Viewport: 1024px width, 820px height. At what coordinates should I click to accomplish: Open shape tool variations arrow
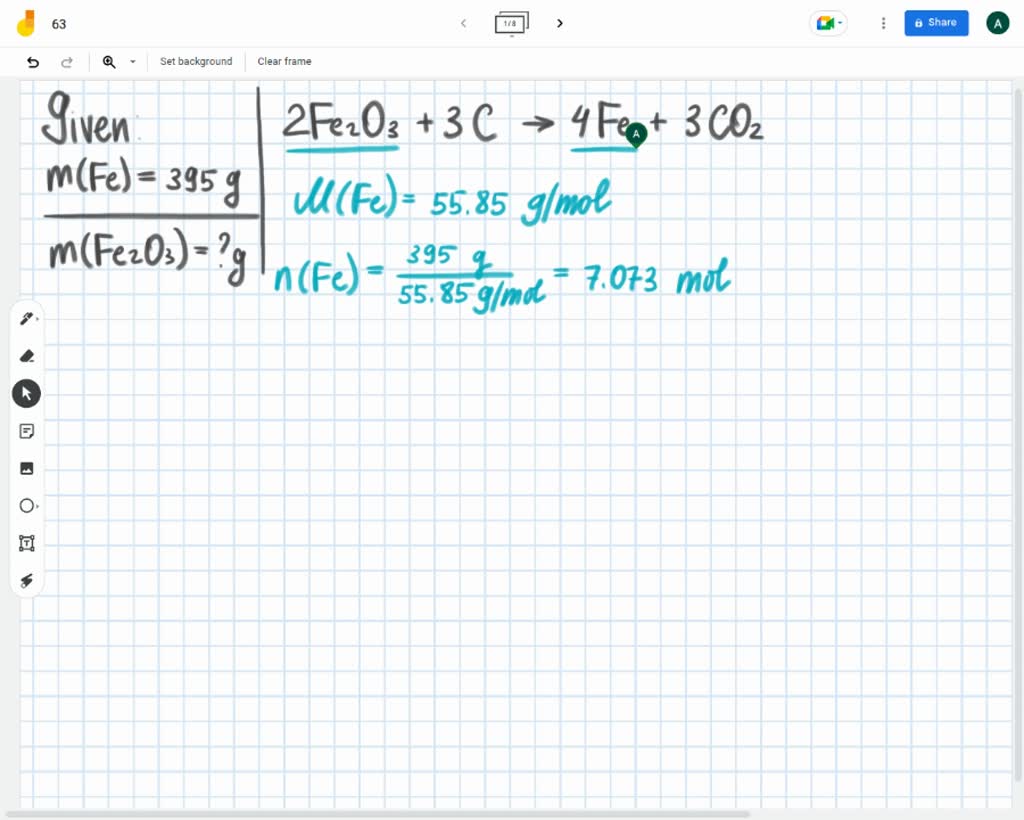pyautogui.click(x=38, y=505)
